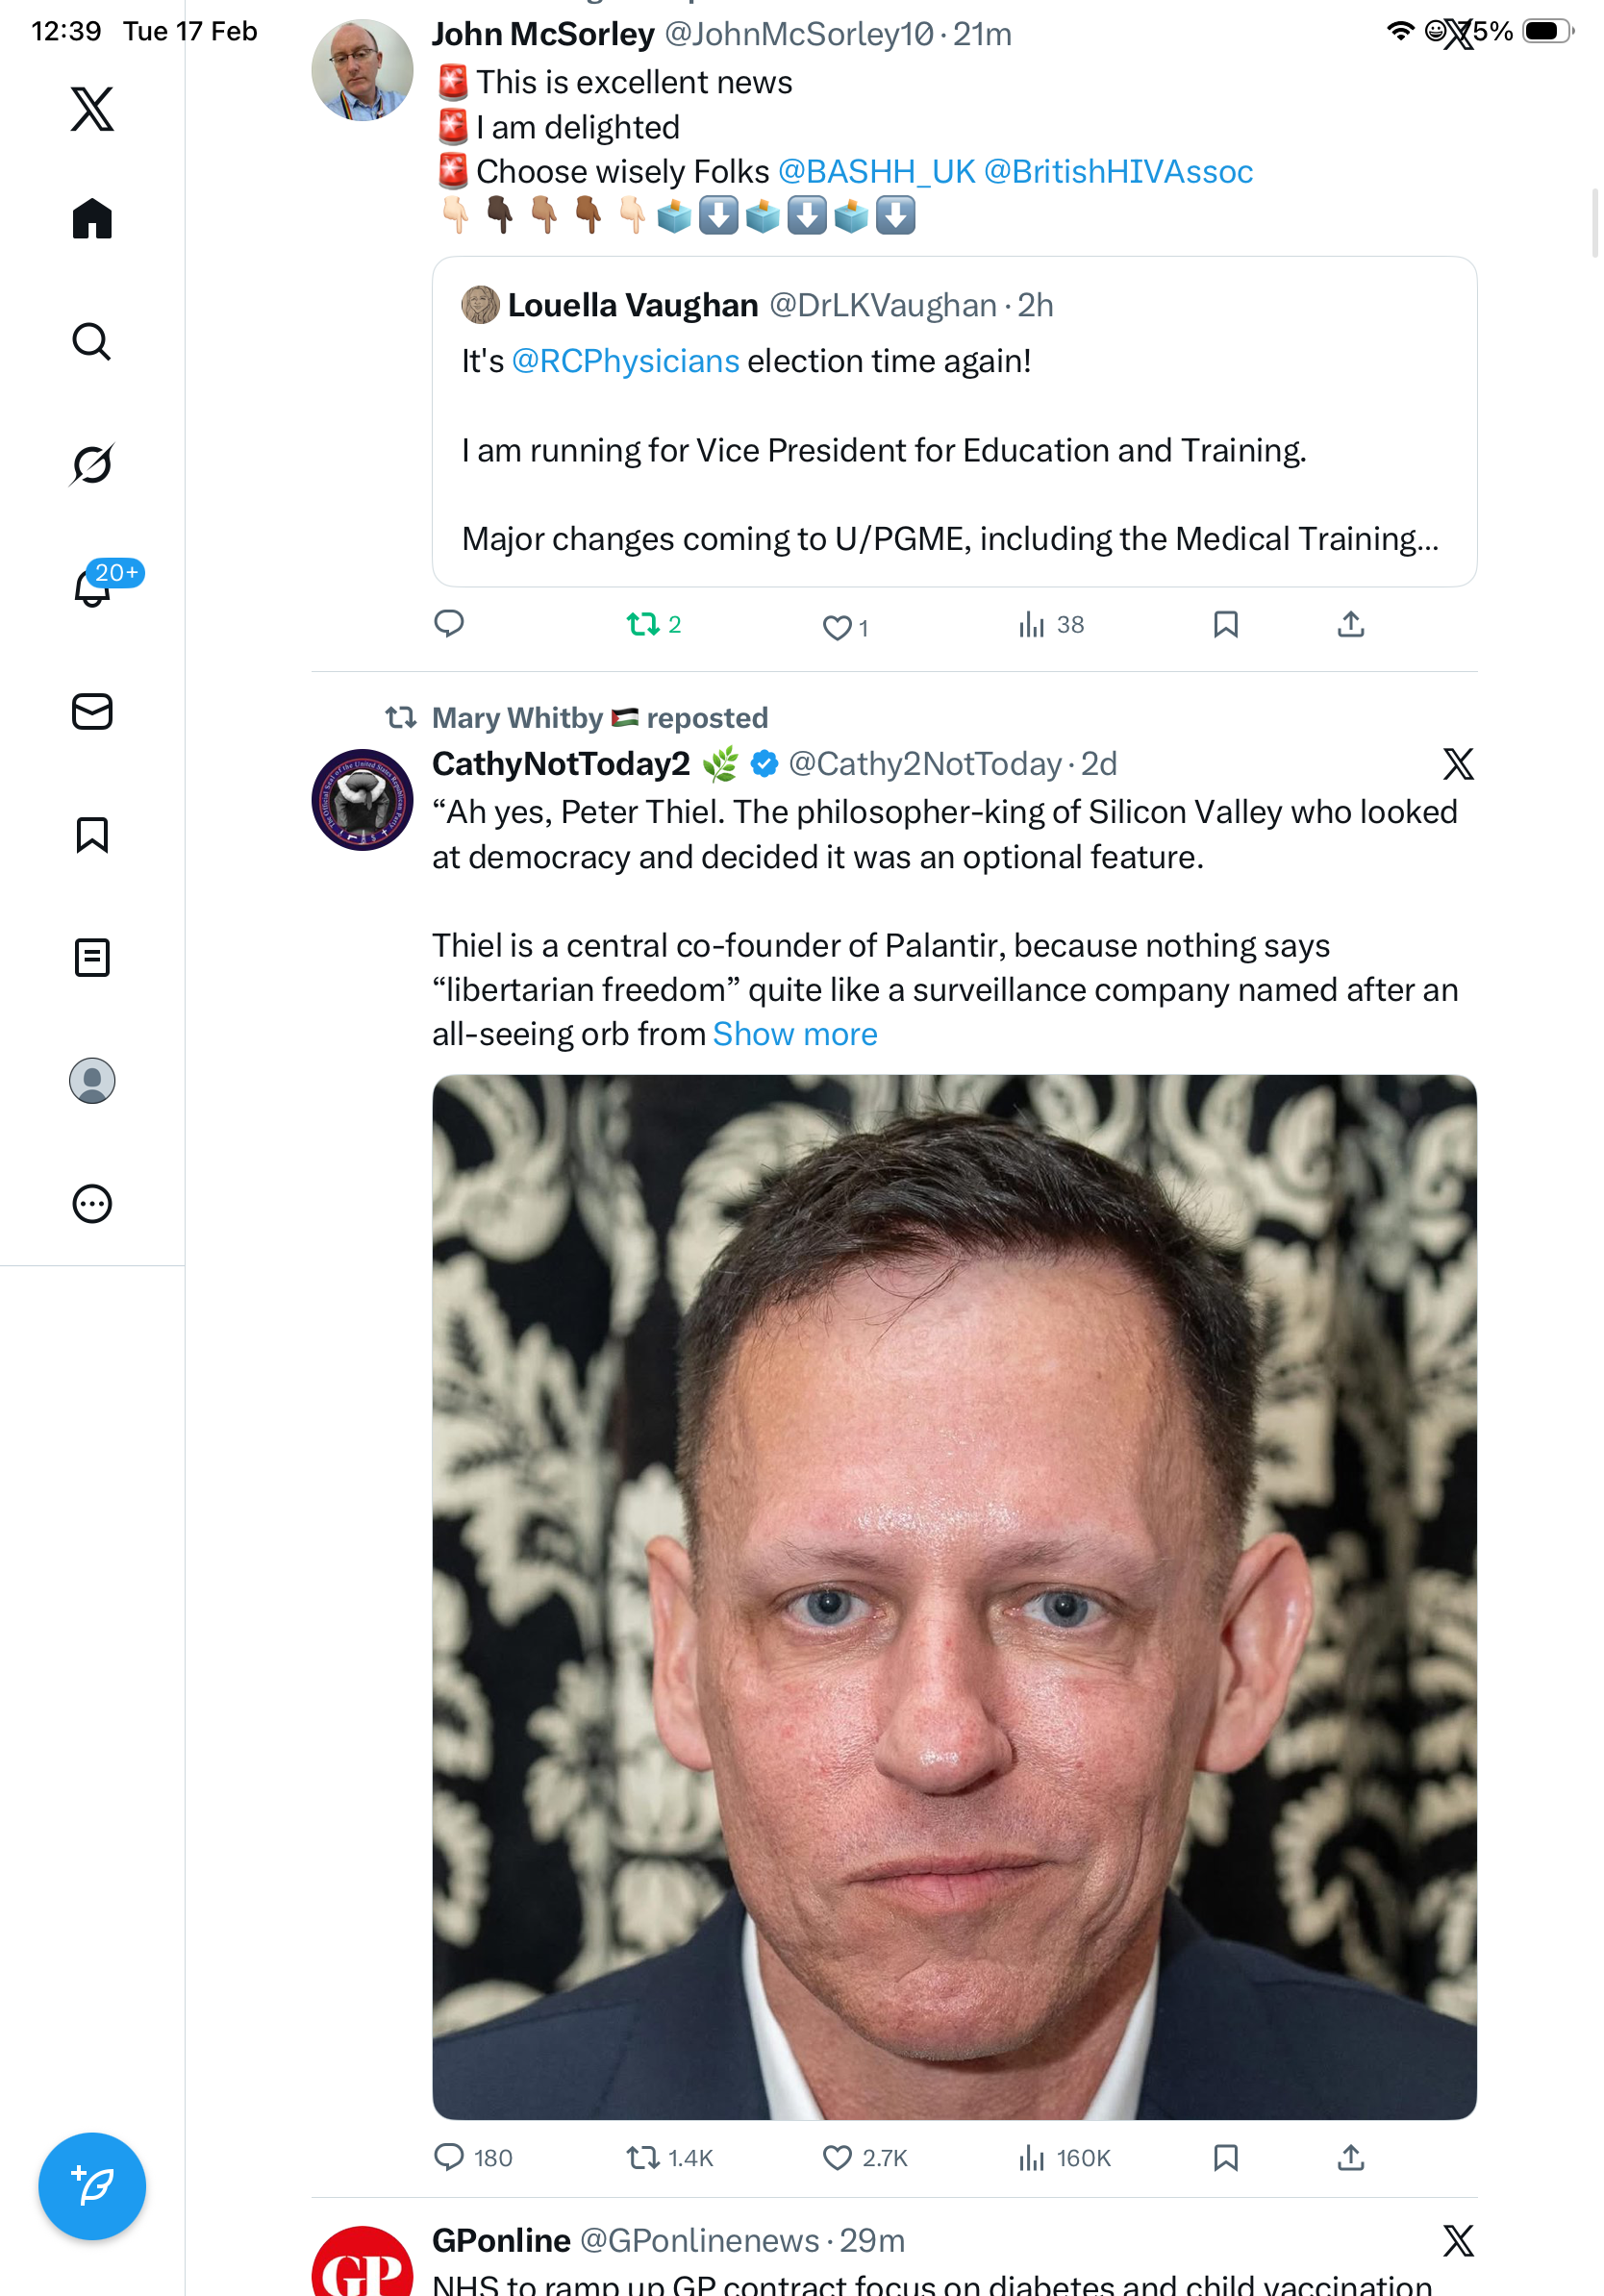This screenshot has height=2296, width=1604.
Task: Open the portrait photo in CathyNotToday2 post
Action: click(954, 1597)
